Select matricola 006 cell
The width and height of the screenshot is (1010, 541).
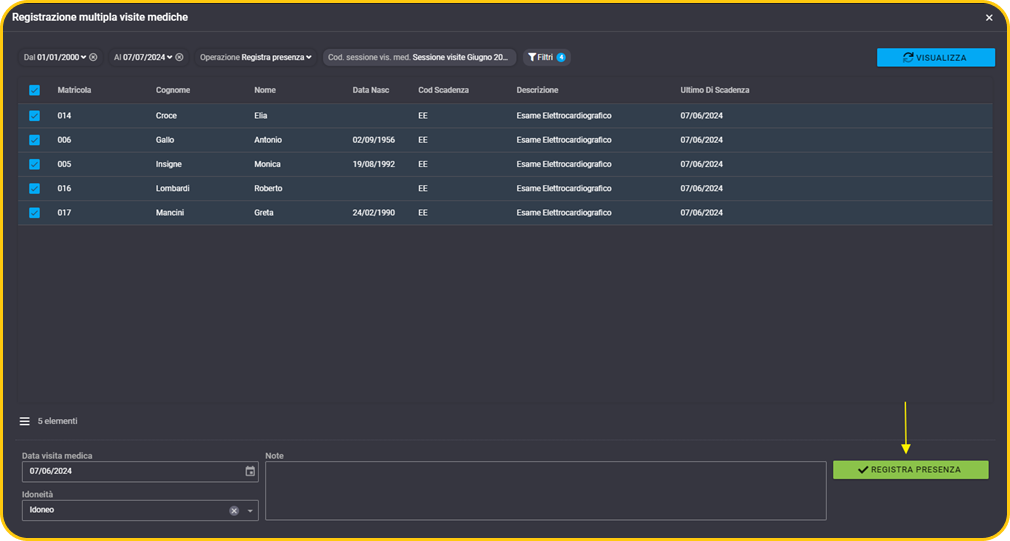[64, 140]
